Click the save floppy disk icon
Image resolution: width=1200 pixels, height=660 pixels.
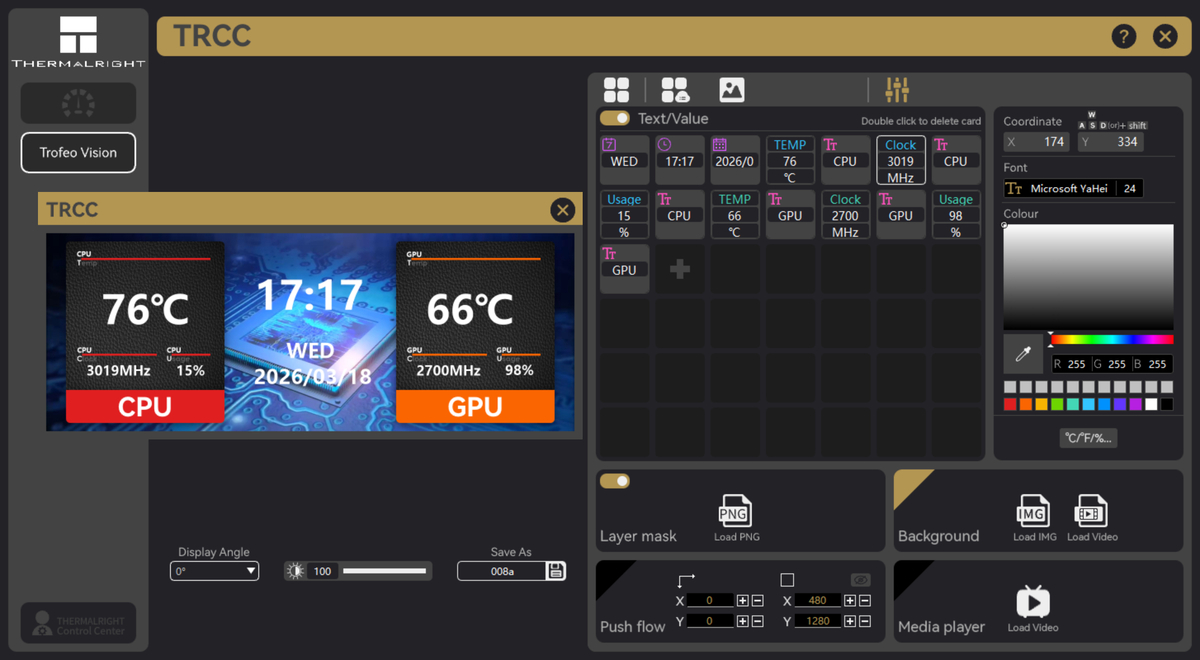pos(556,571)
